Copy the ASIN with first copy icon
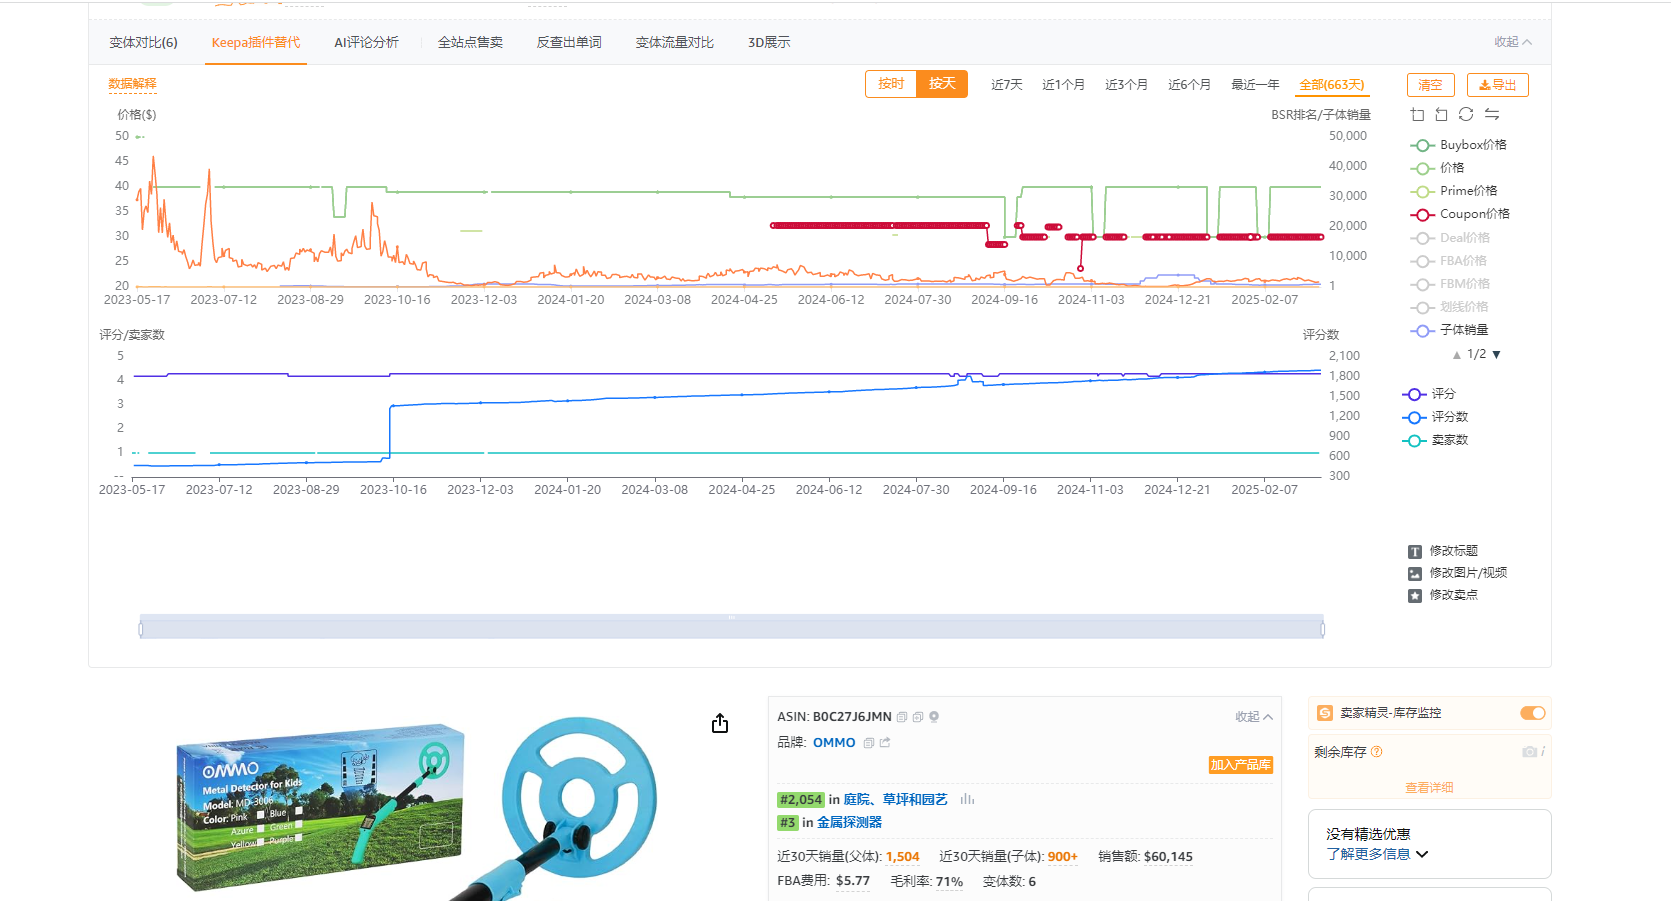 click(x=902, y=717)
